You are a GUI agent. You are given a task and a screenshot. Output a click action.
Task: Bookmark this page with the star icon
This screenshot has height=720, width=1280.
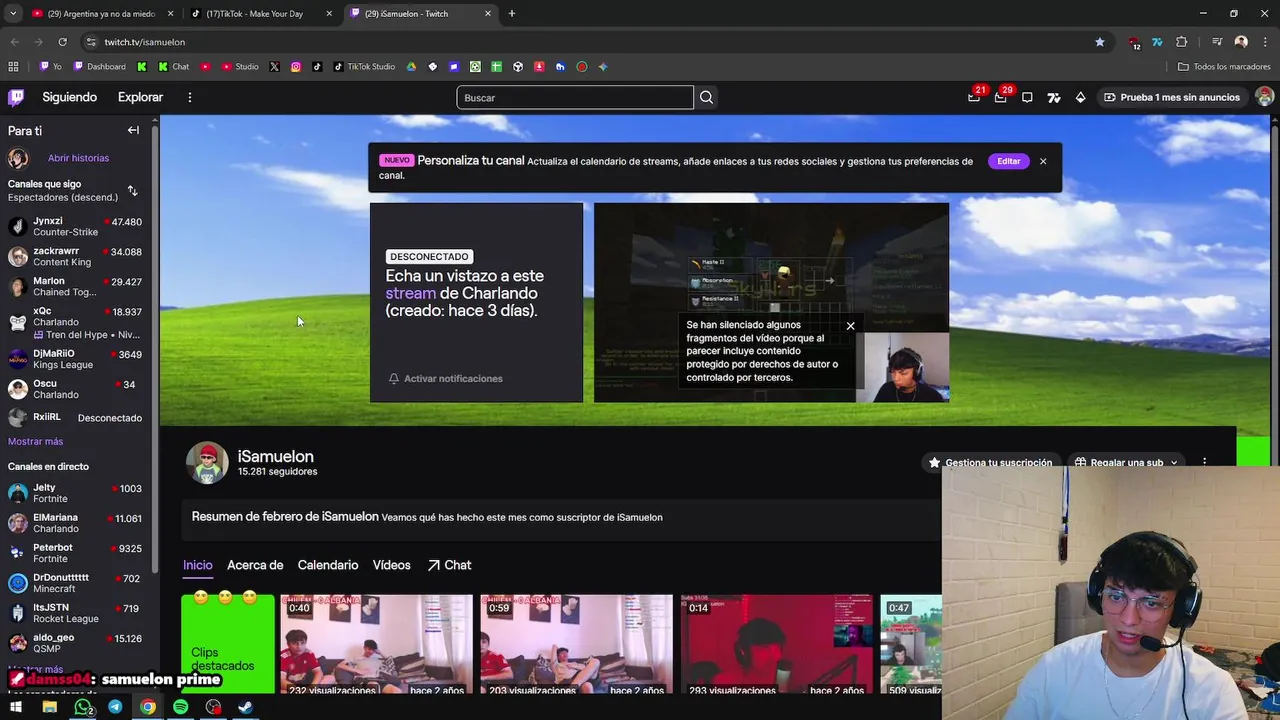(x=1100, y=42)
